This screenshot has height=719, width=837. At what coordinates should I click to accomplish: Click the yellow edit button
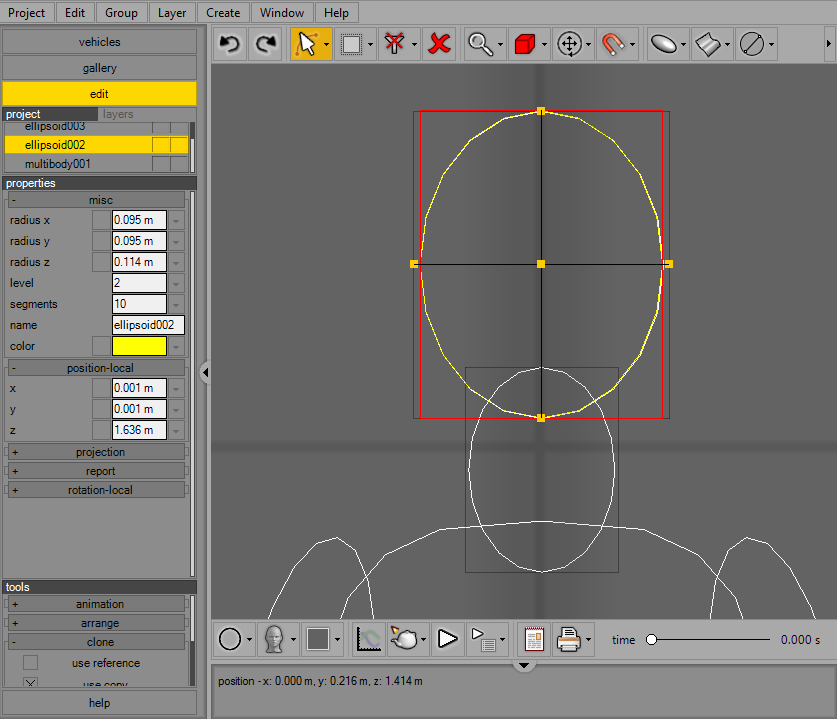(99, 94)
